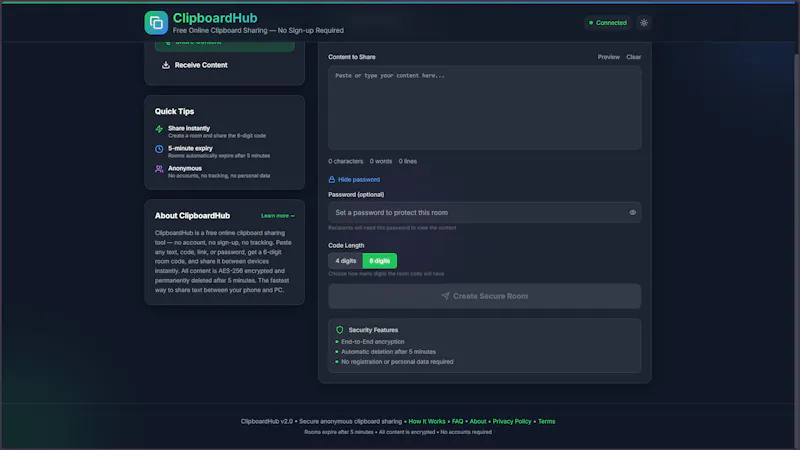Image resolution: width=800 pixels, height=450 pixels.
Task: Click the password hint about recipients
Action: point(392,228)
